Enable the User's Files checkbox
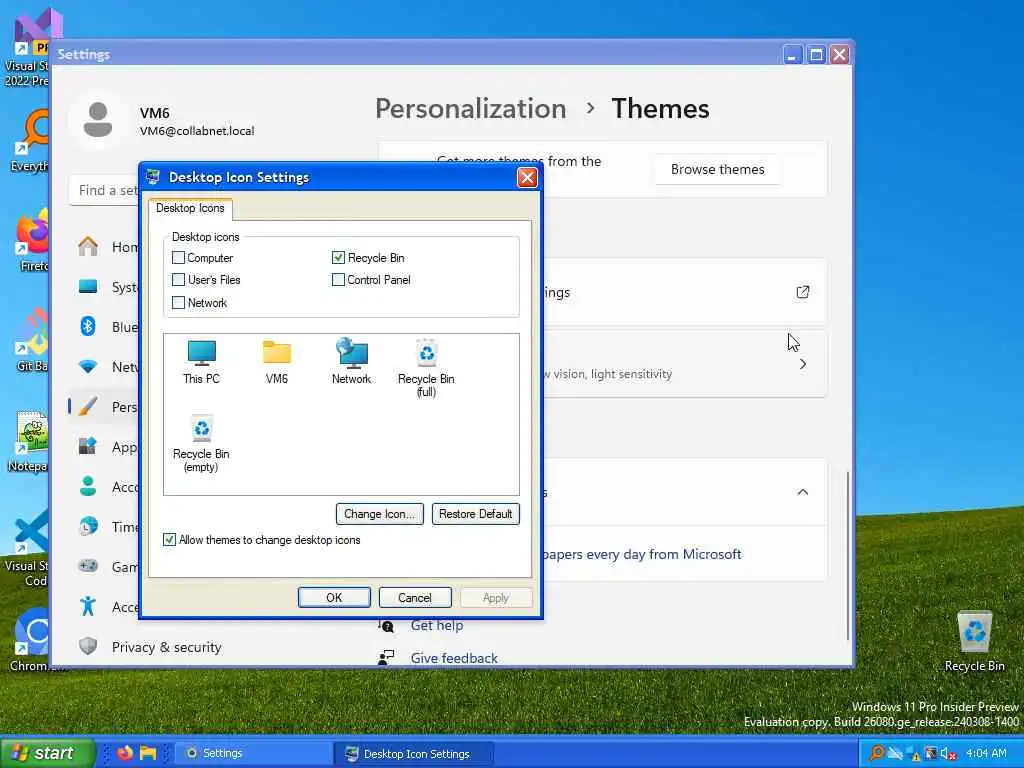This screenshot has width=1024, height=768. coord(178,280)
